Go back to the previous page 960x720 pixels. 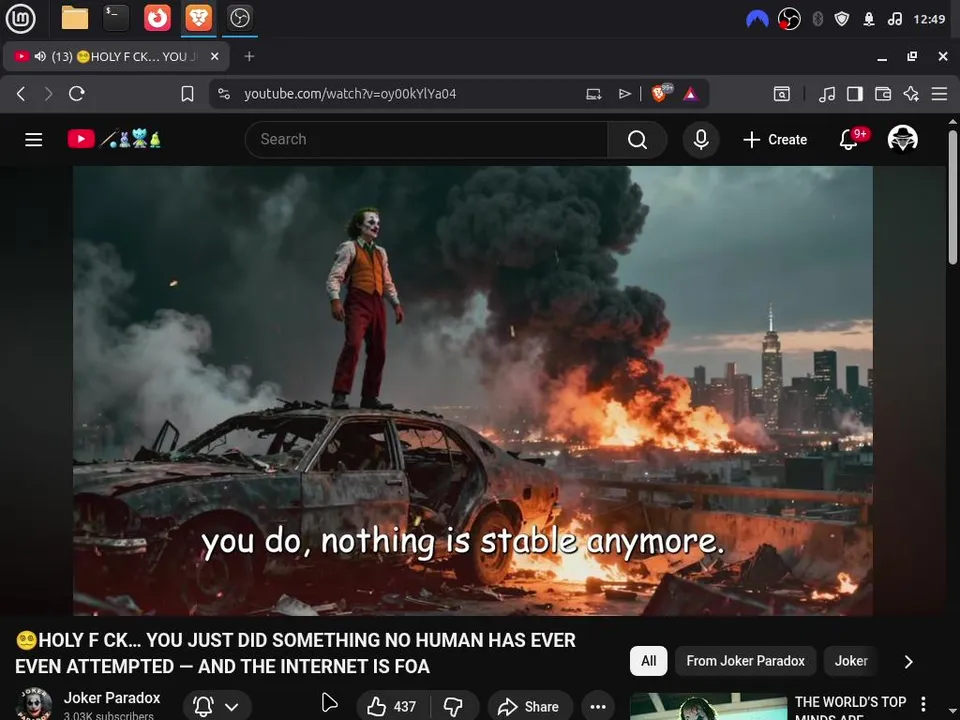[21, 94]
